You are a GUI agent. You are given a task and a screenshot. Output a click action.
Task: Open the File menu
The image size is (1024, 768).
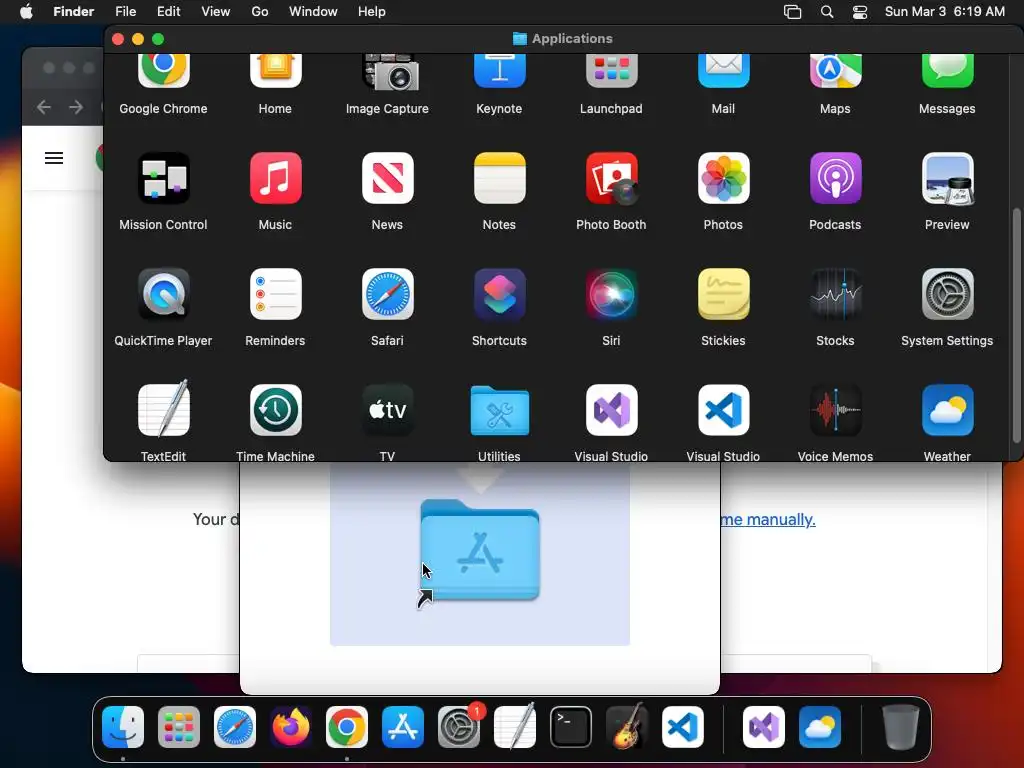click(125, 12)
